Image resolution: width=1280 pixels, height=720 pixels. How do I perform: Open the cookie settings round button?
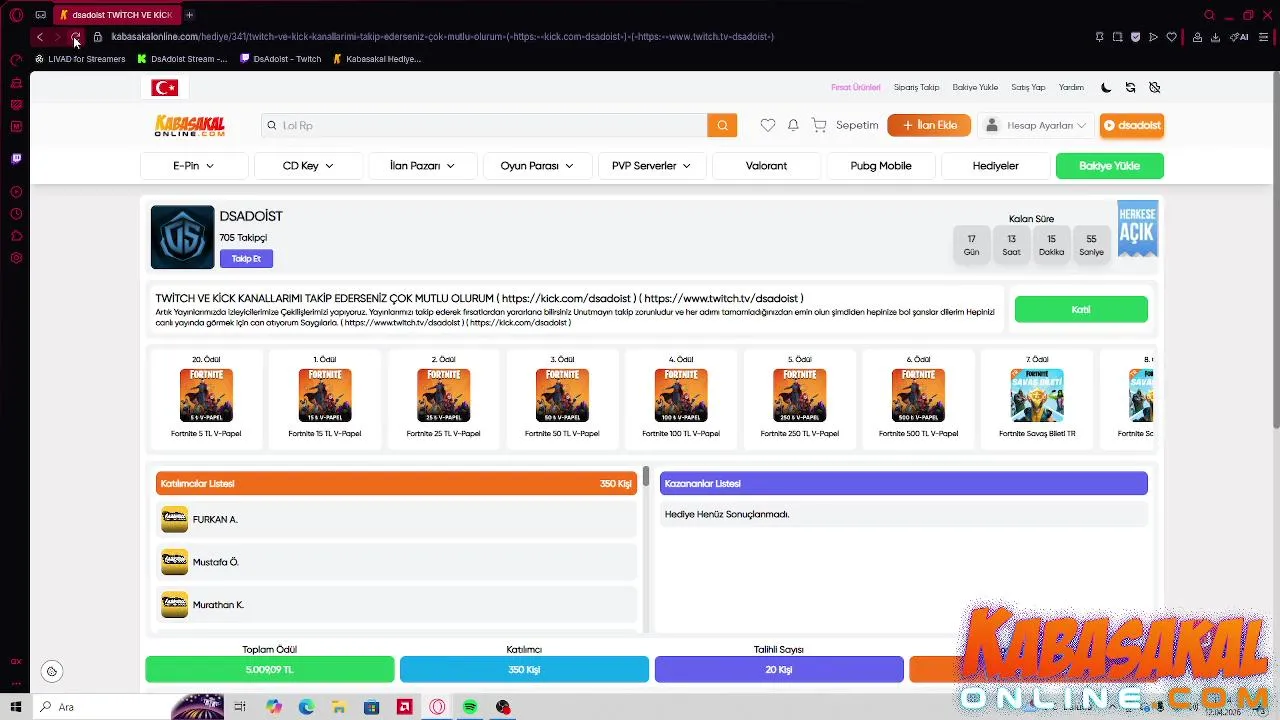coord(52,671)
